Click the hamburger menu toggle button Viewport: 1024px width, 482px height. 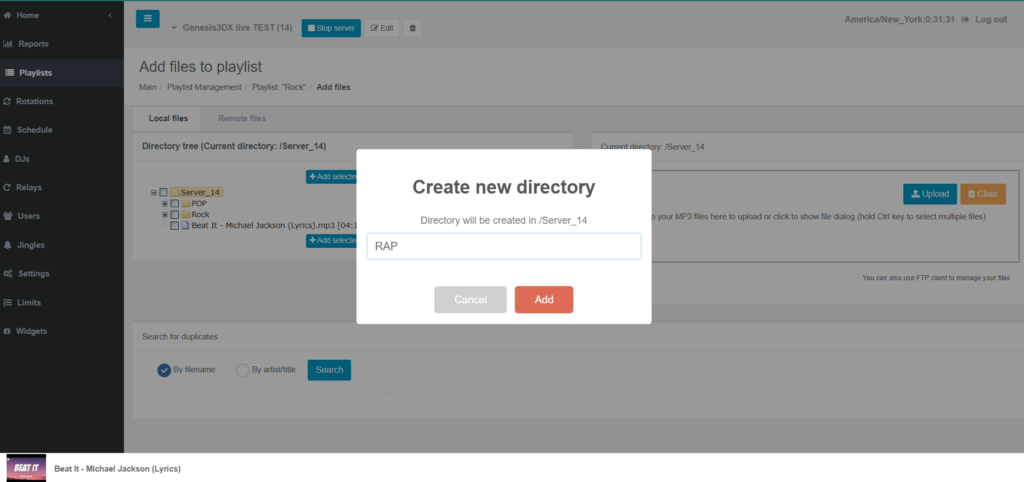[147, 18]
